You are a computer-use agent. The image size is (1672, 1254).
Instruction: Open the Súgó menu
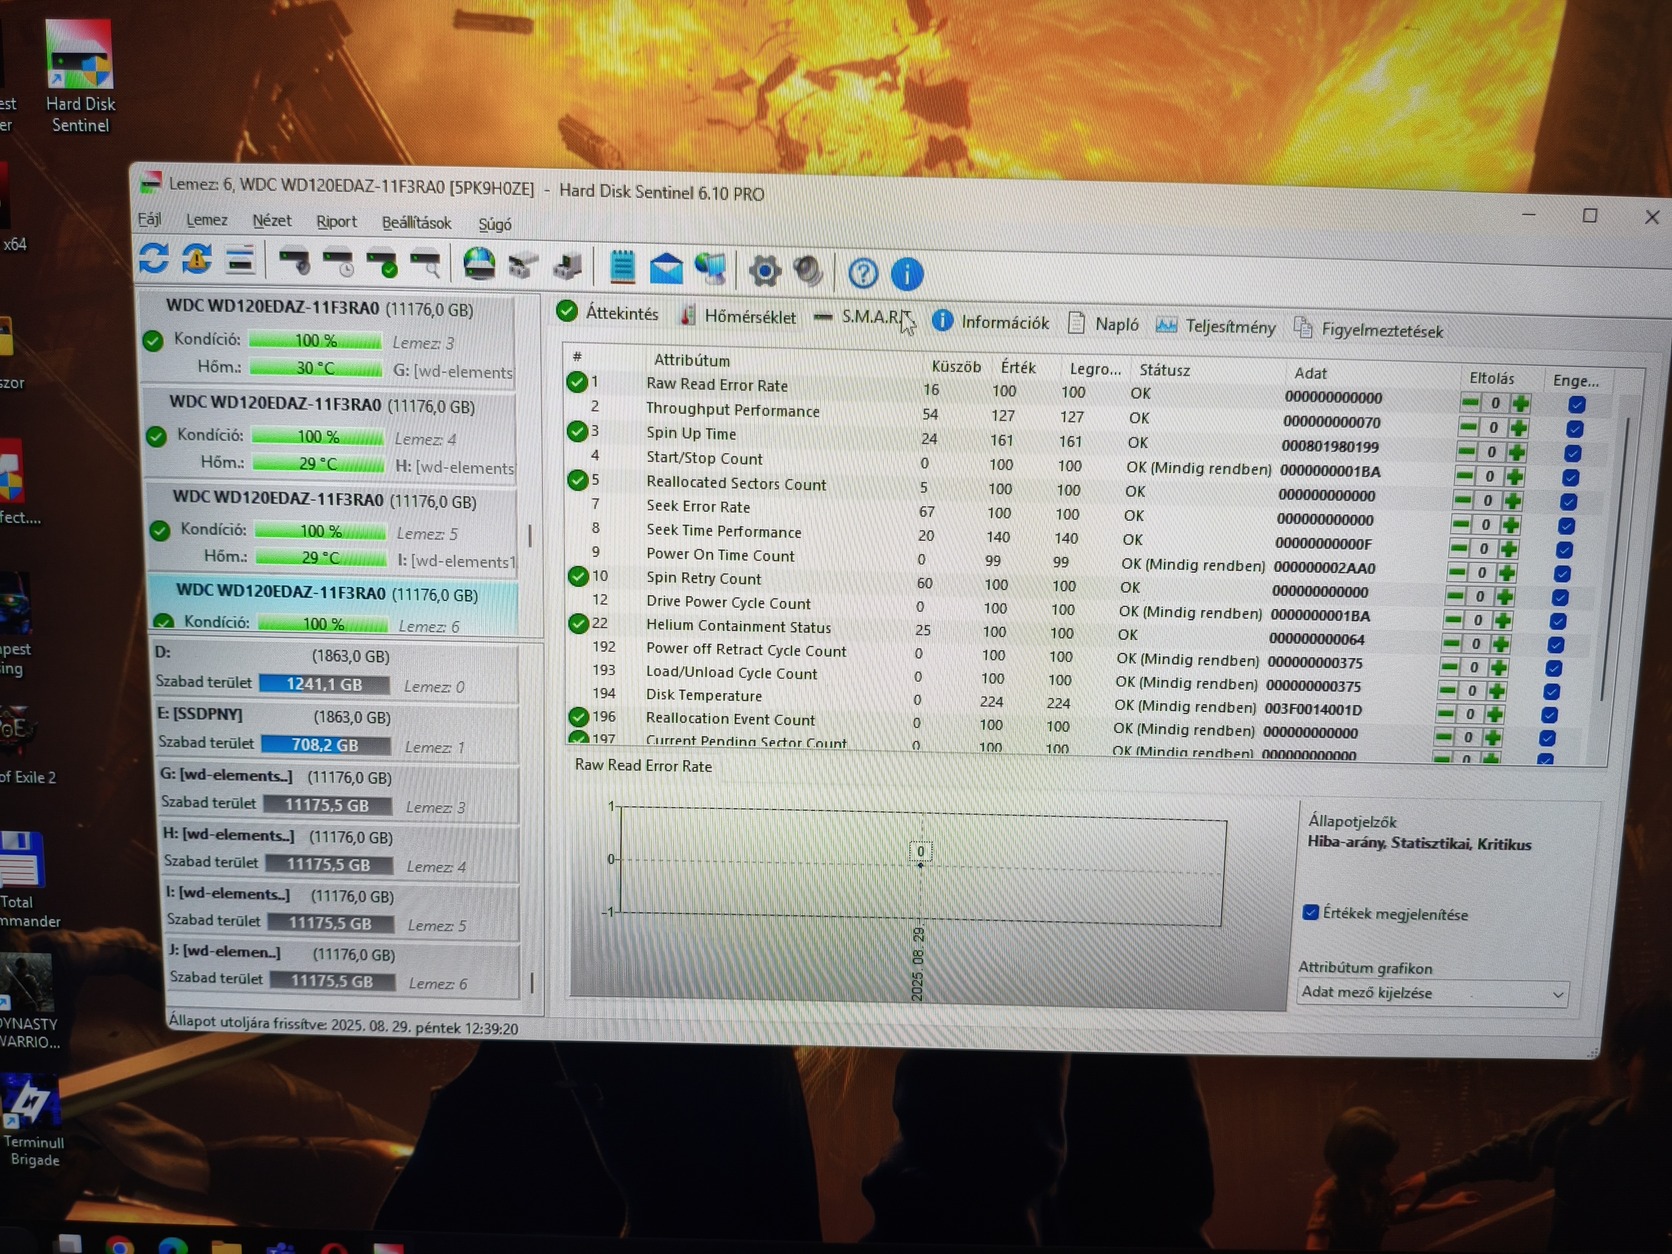click(494, 224)
